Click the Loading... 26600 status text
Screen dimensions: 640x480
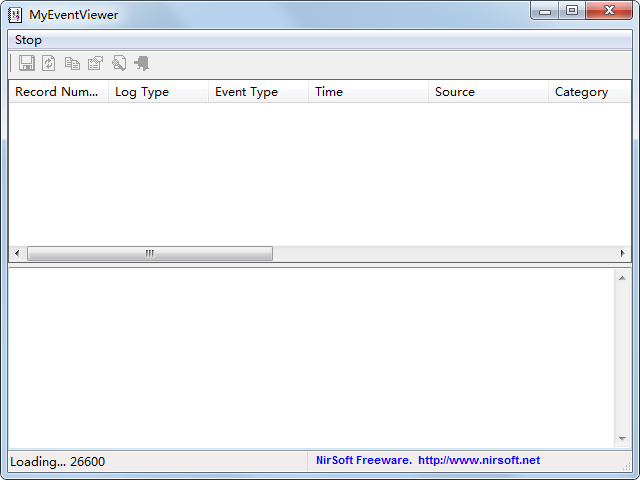click(x=58, y=462)
